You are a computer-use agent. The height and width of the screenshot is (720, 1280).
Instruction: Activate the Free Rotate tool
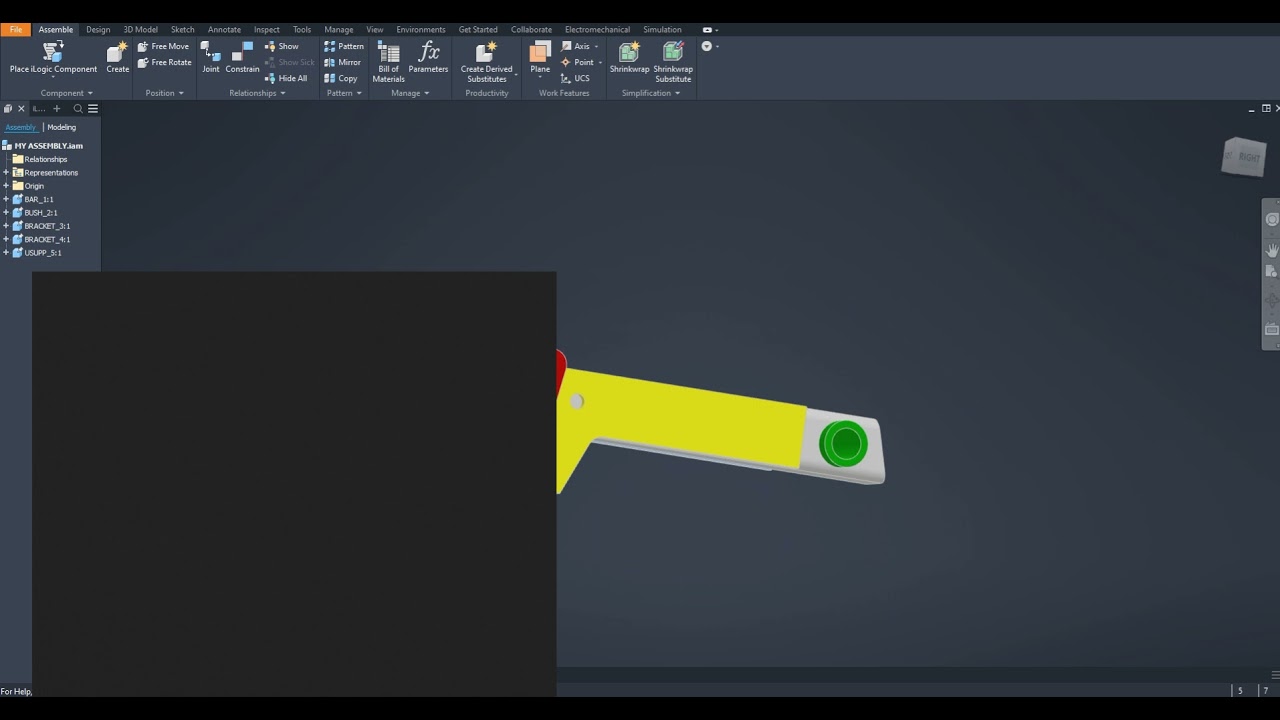tap(164, 62)
